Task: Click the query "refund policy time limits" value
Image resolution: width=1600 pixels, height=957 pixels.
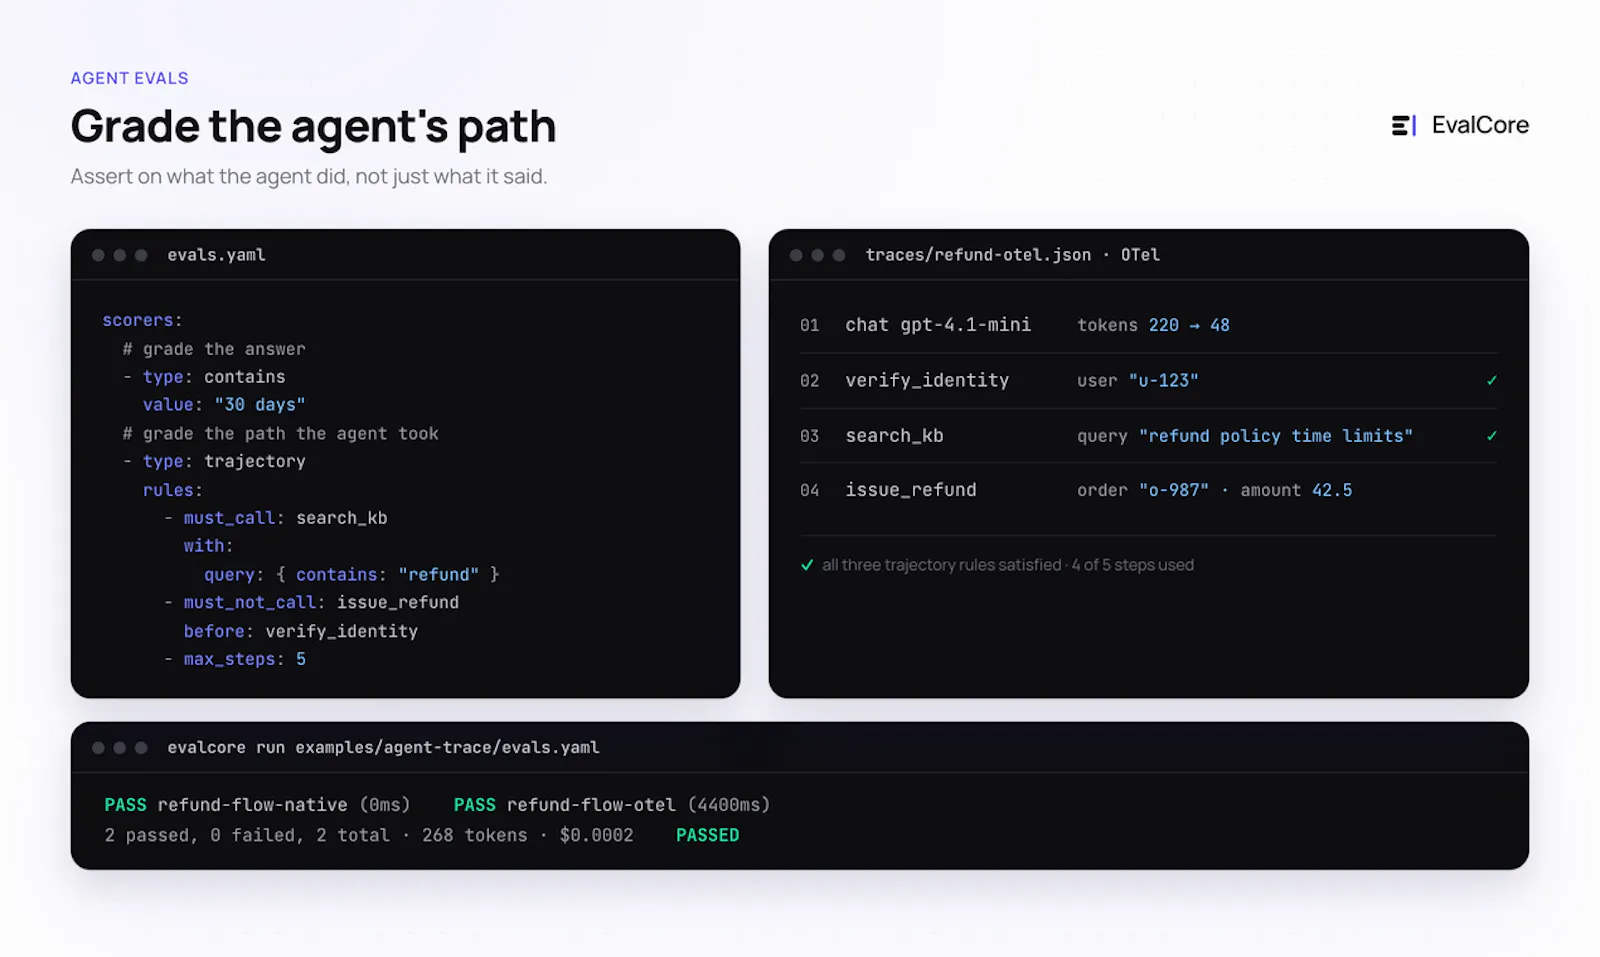Action: point(1245,436)
